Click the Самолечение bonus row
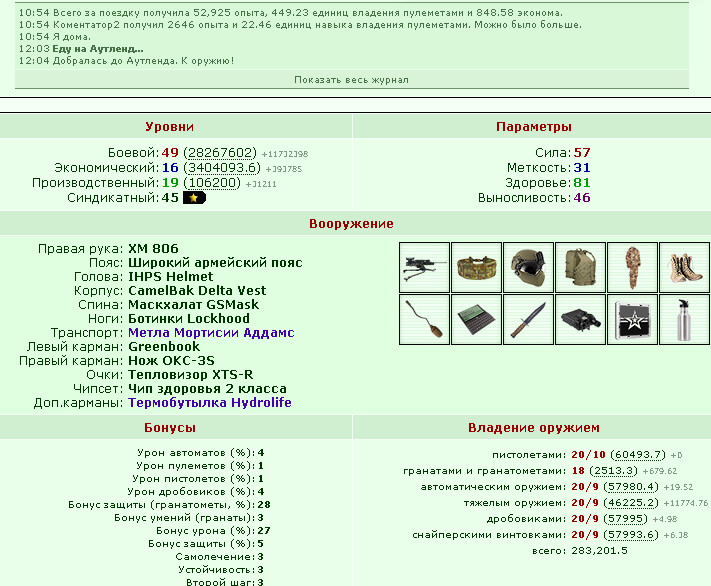This screenshot has height=586, width=711. point(219,557)
